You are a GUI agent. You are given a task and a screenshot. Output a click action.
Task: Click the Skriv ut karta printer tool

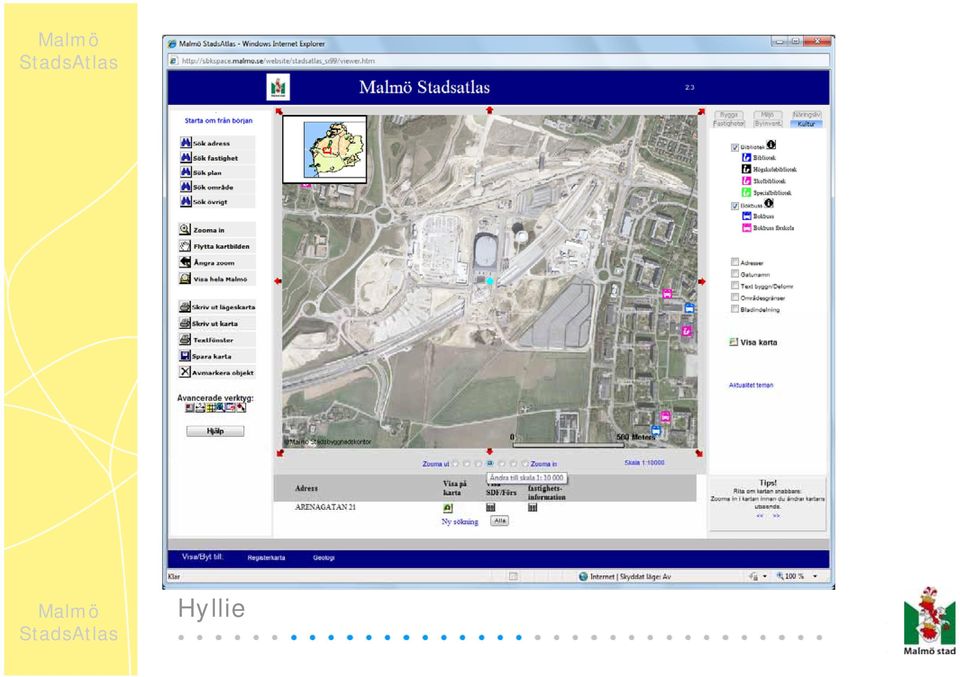(x=217, y=323)
